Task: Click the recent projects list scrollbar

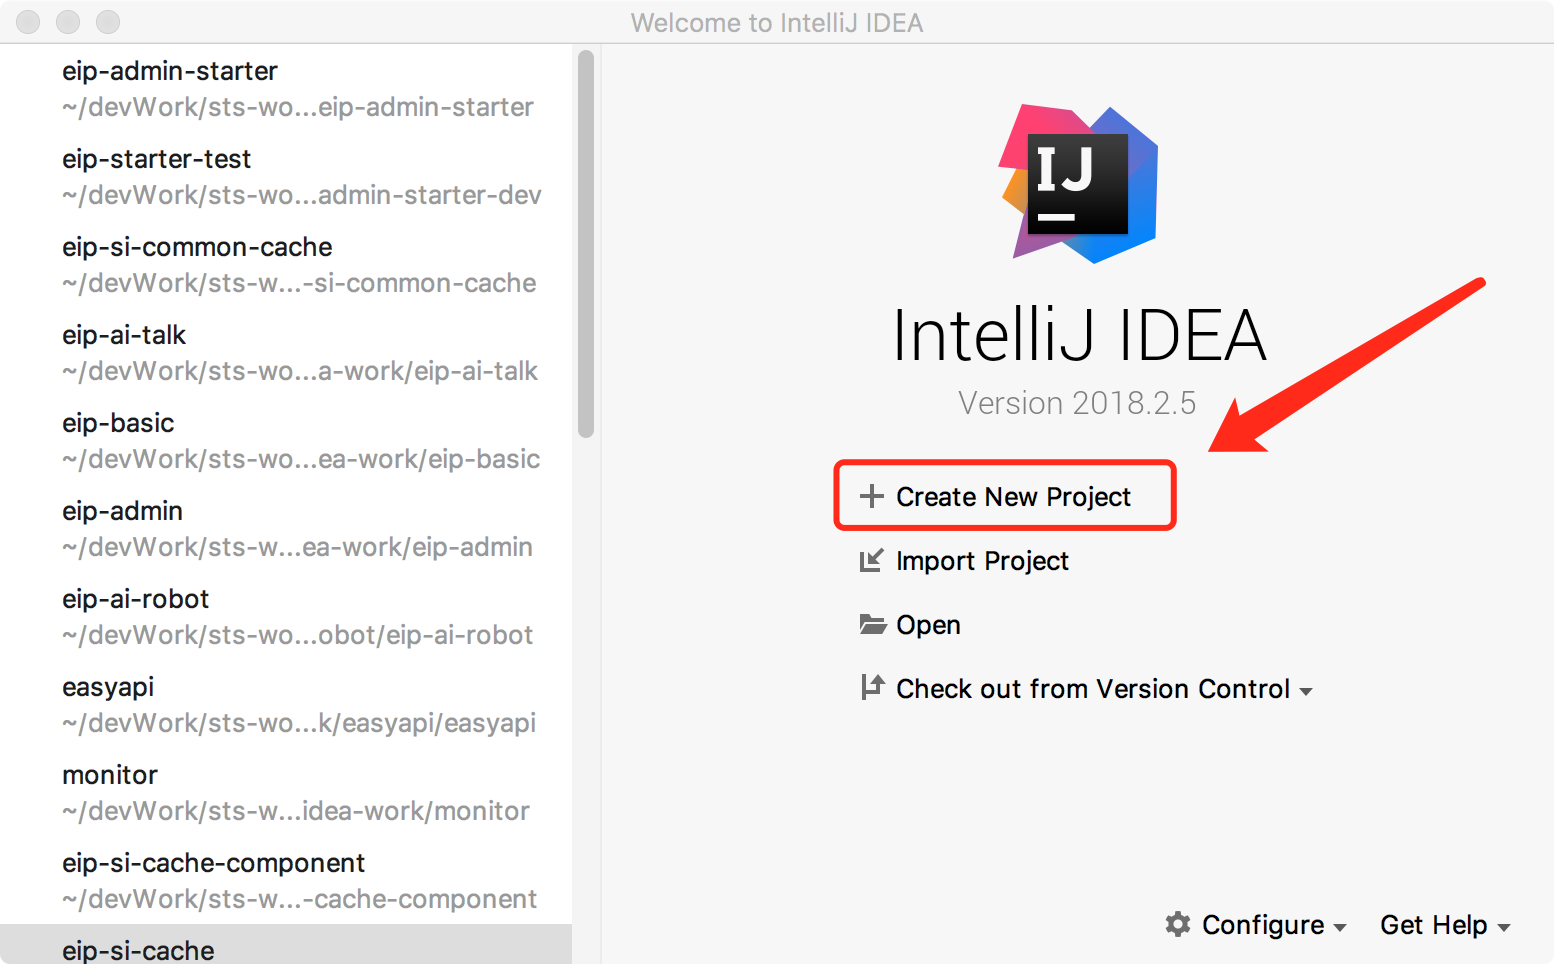Action: pos(586,243)
